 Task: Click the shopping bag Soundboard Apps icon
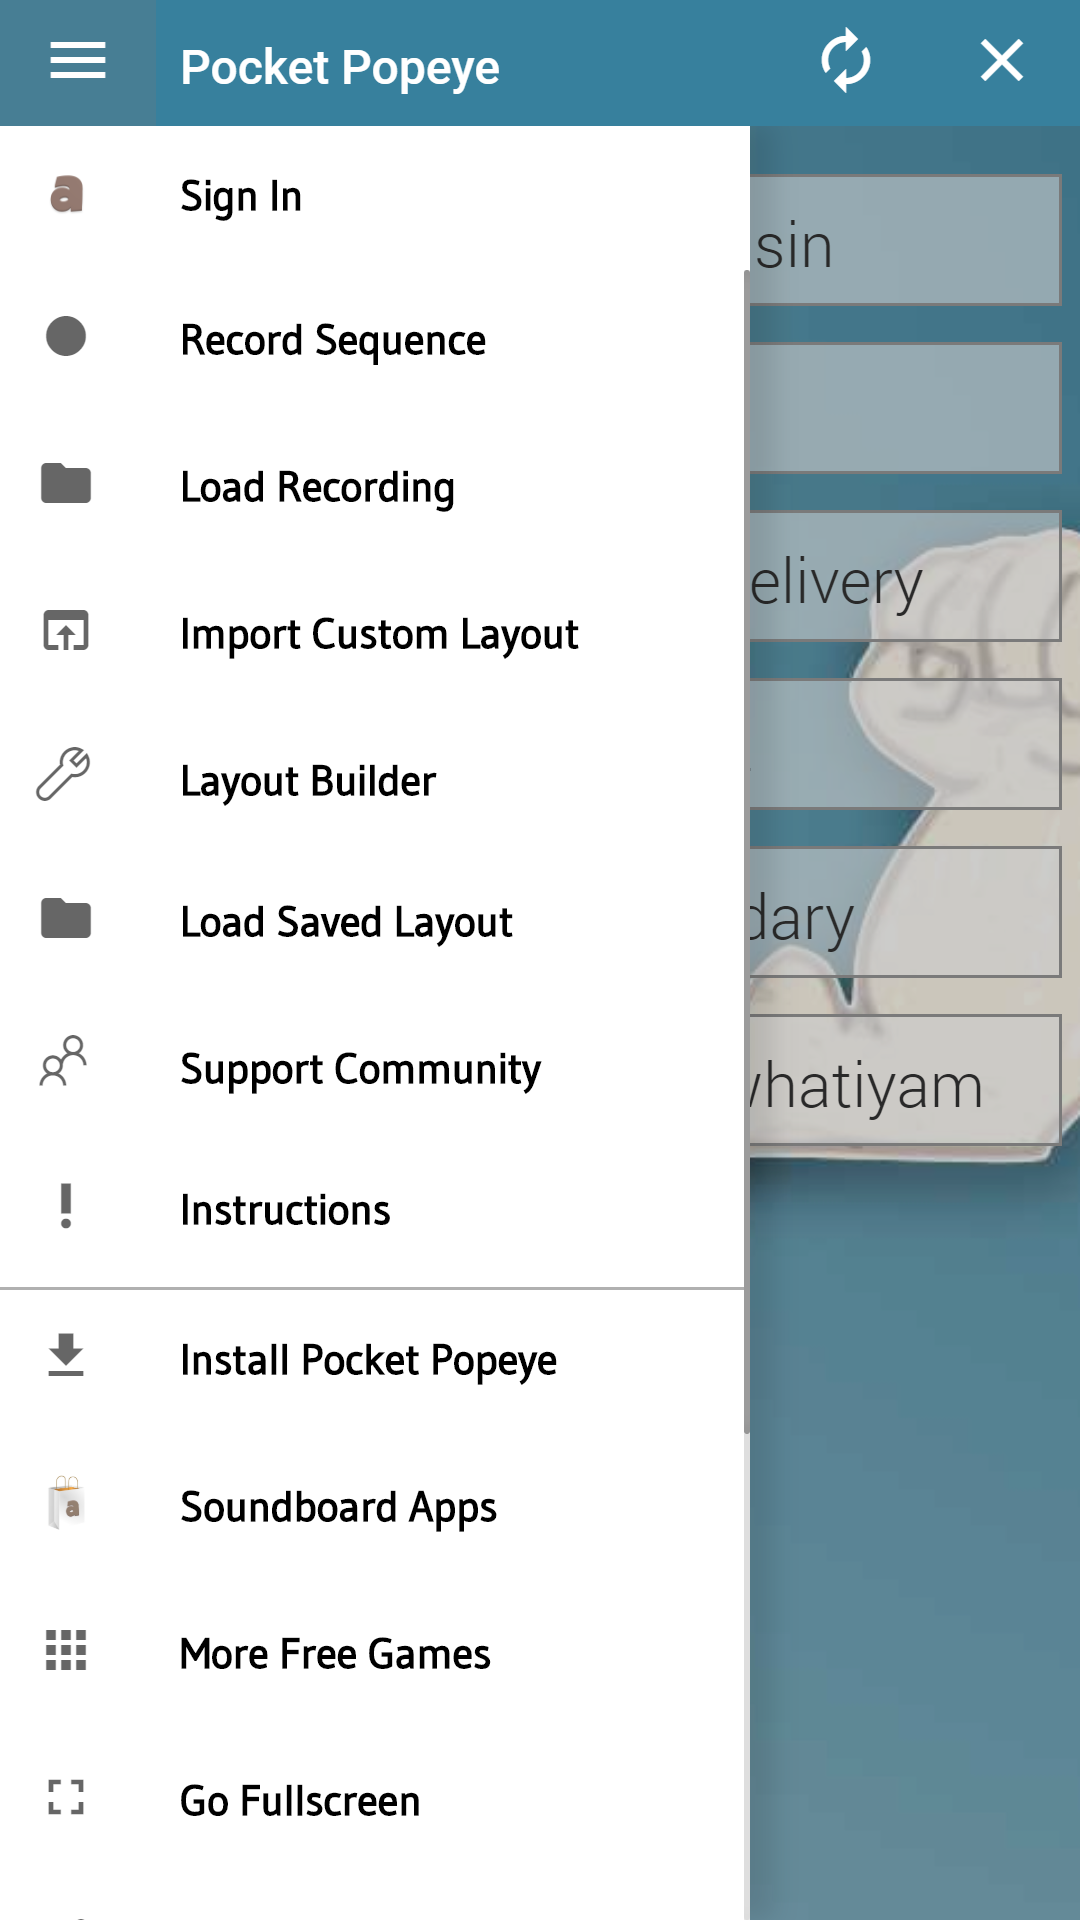(x=66, y=1502)
